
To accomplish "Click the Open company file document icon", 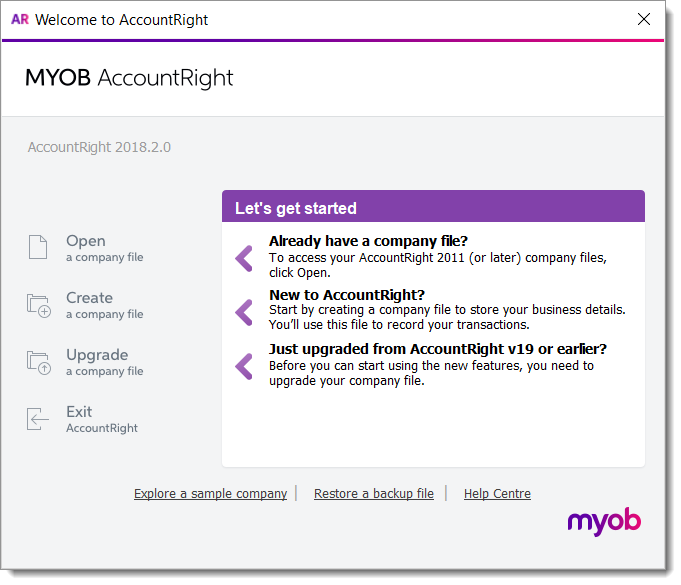I will point(38,247).
